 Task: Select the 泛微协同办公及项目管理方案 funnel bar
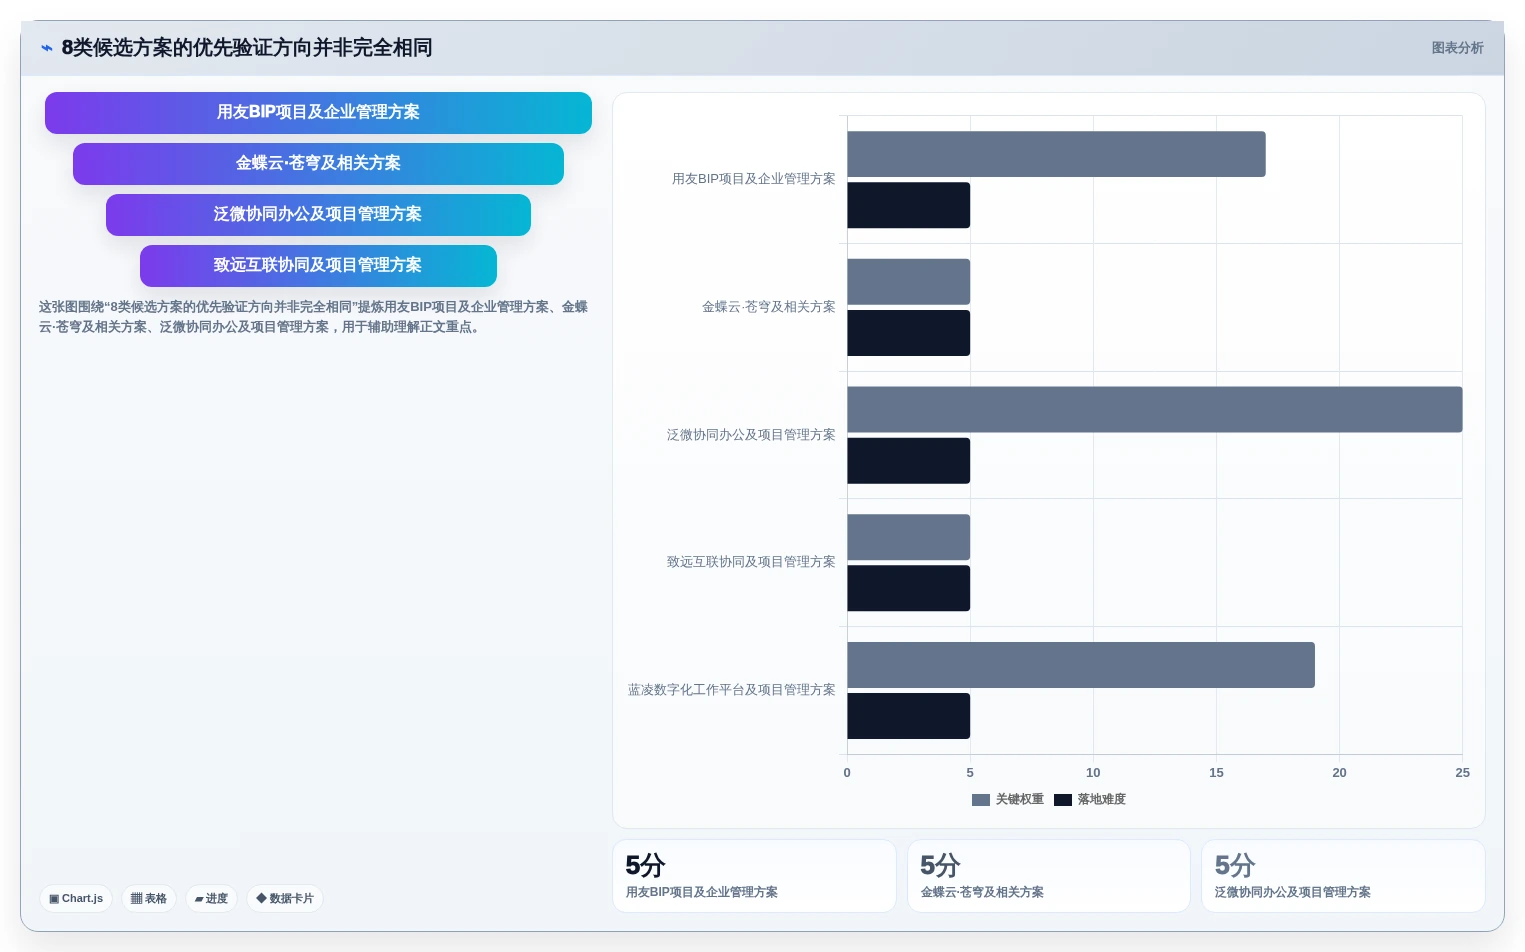(318, 215)
